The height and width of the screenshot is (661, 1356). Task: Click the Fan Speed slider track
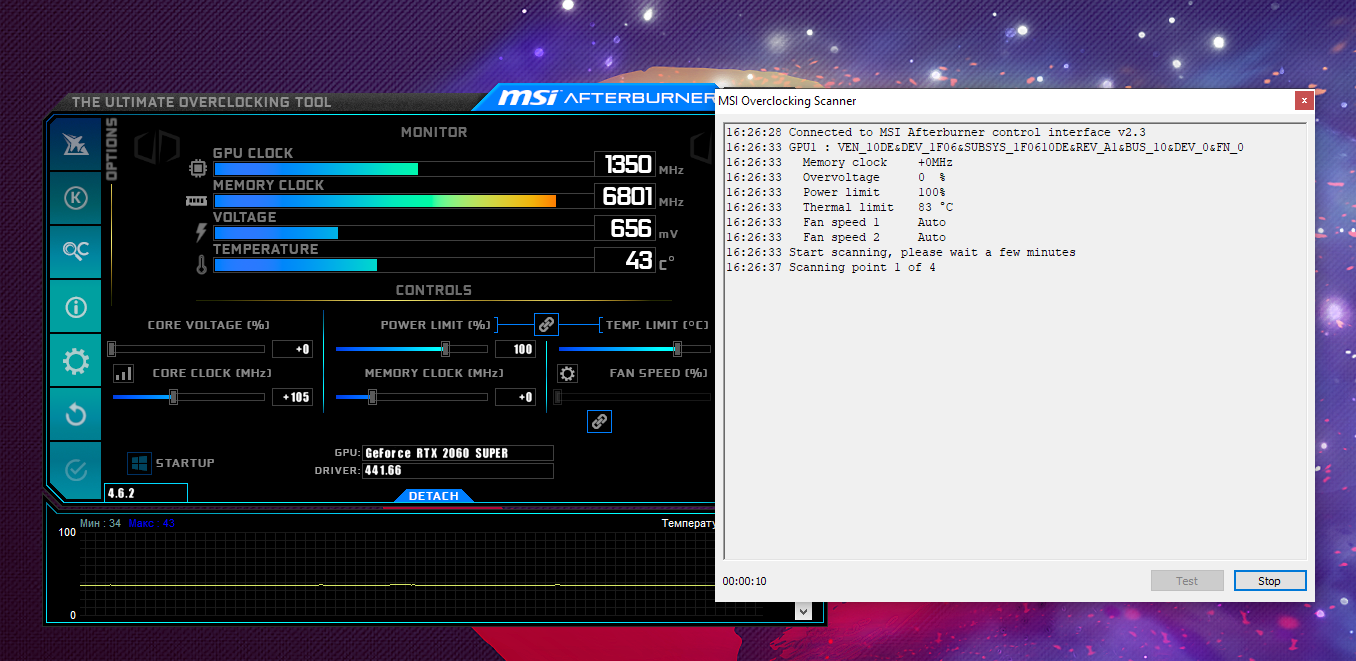pos(634,397)
